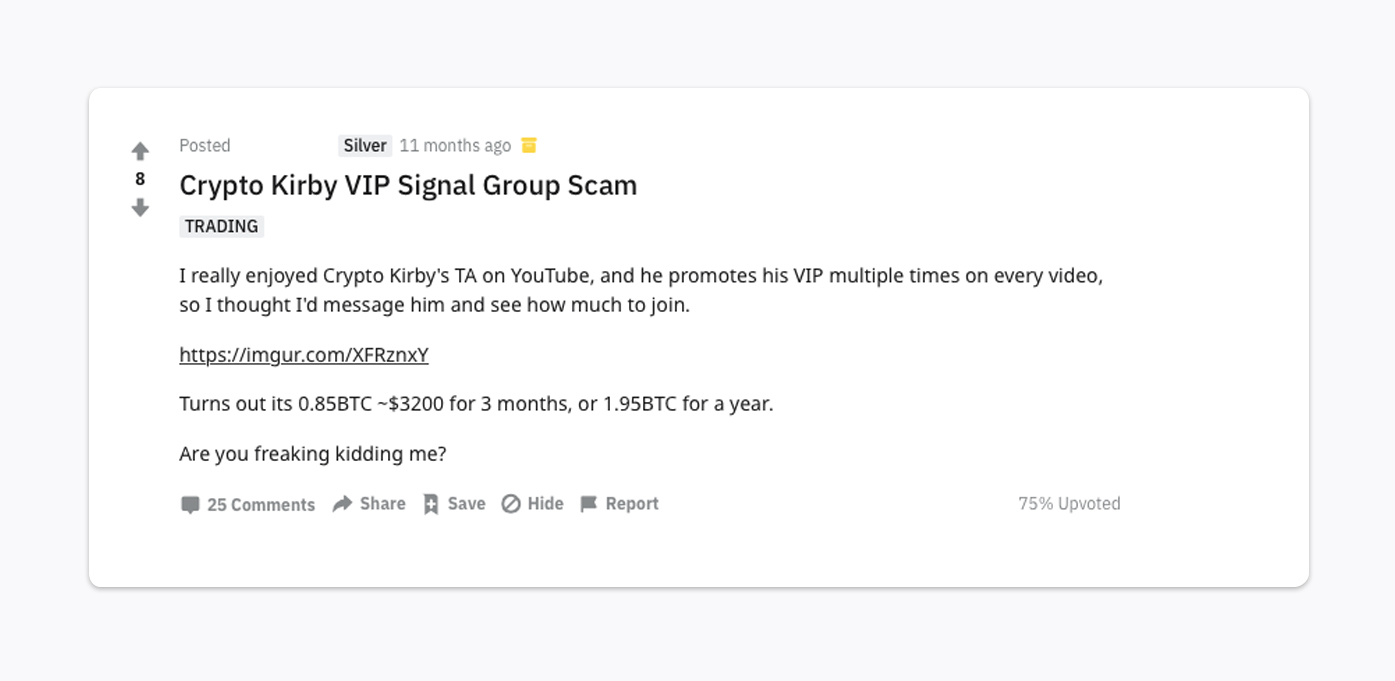Click the Hide crossed-circle icon
The width and height of the screenshot is (1395, 681).
(x=510, y=503)
